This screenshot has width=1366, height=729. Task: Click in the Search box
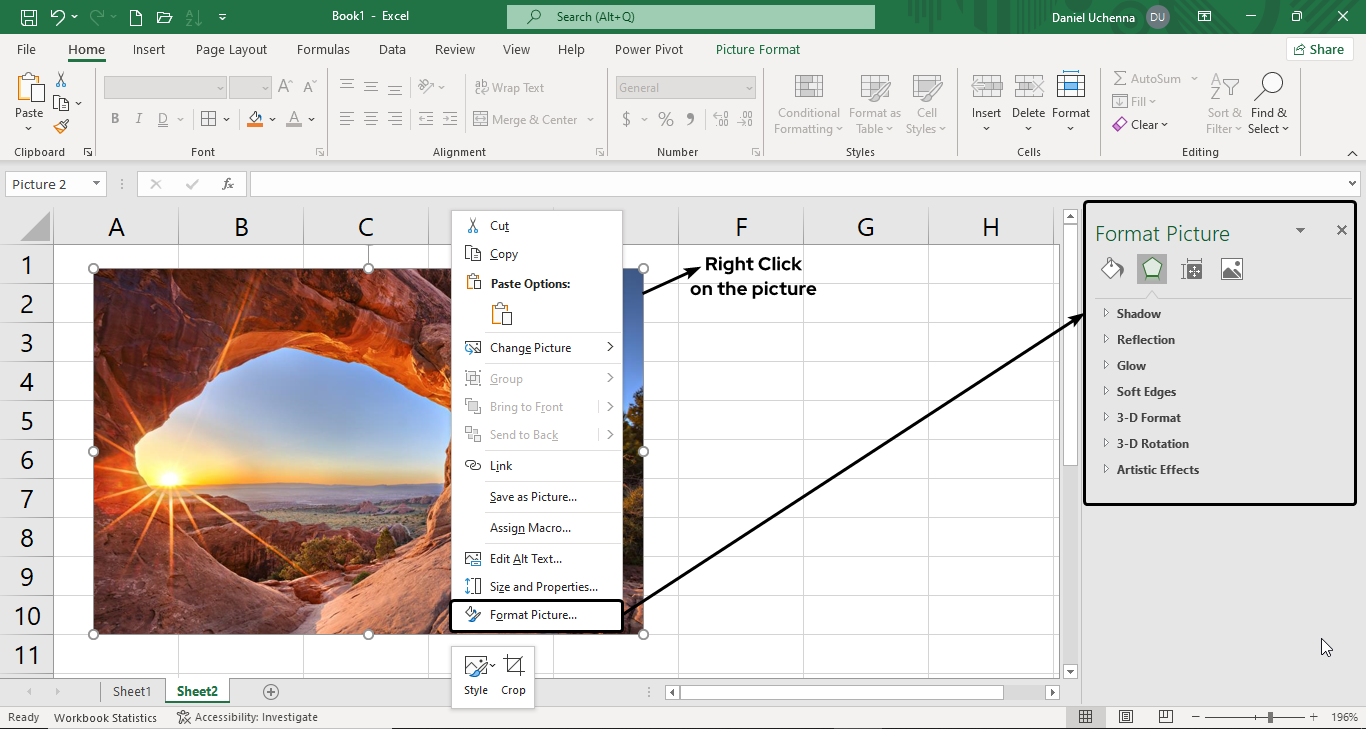pos(690,17)
